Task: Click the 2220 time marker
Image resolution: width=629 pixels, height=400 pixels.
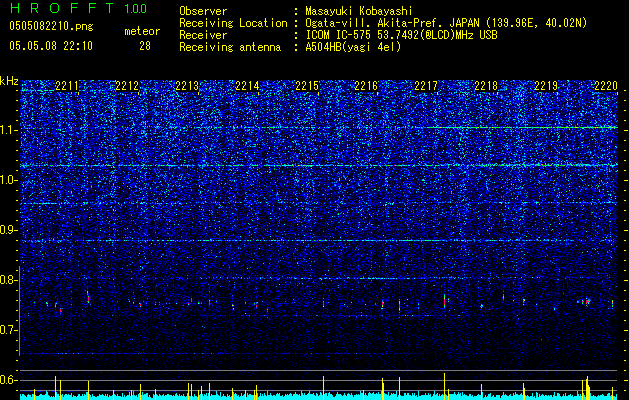Action: (x=606, y=86)
